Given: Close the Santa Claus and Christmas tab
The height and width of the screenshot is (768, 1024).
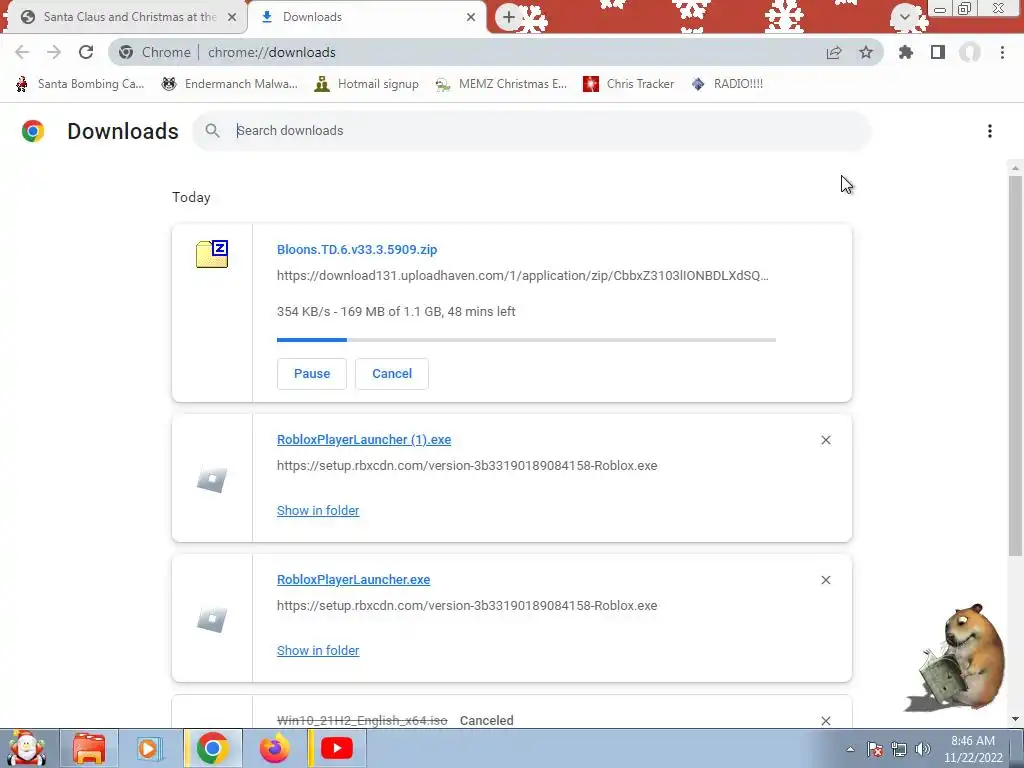Looking at the screenshot, I should 232,17.
